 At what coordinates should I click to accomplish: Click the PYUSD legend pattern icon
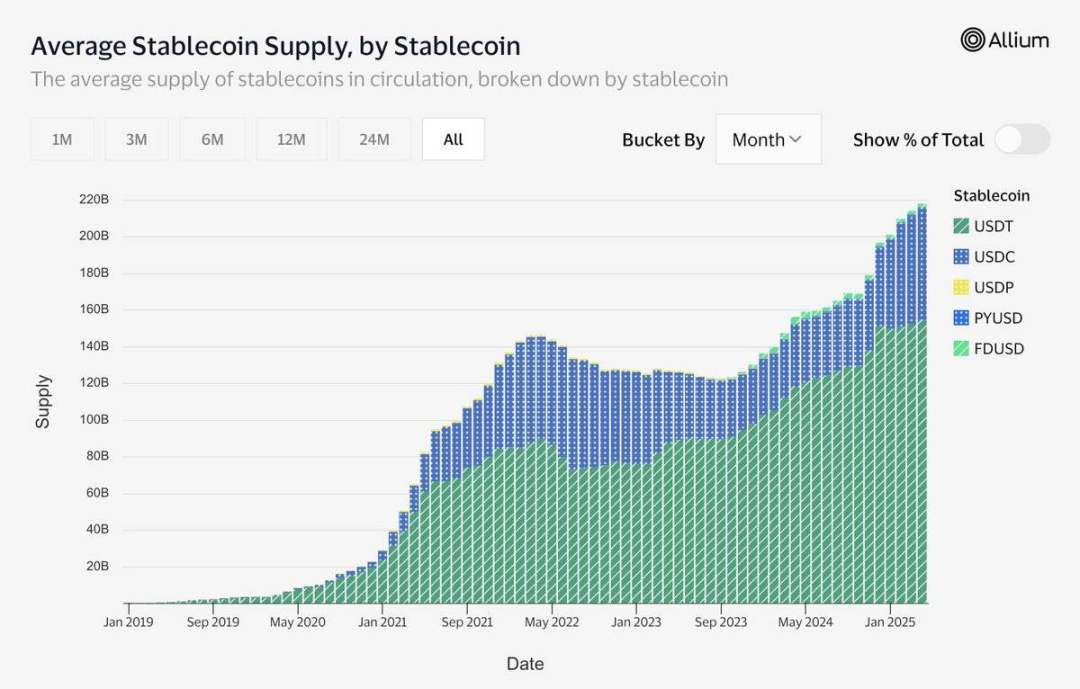tap(961, 318)
